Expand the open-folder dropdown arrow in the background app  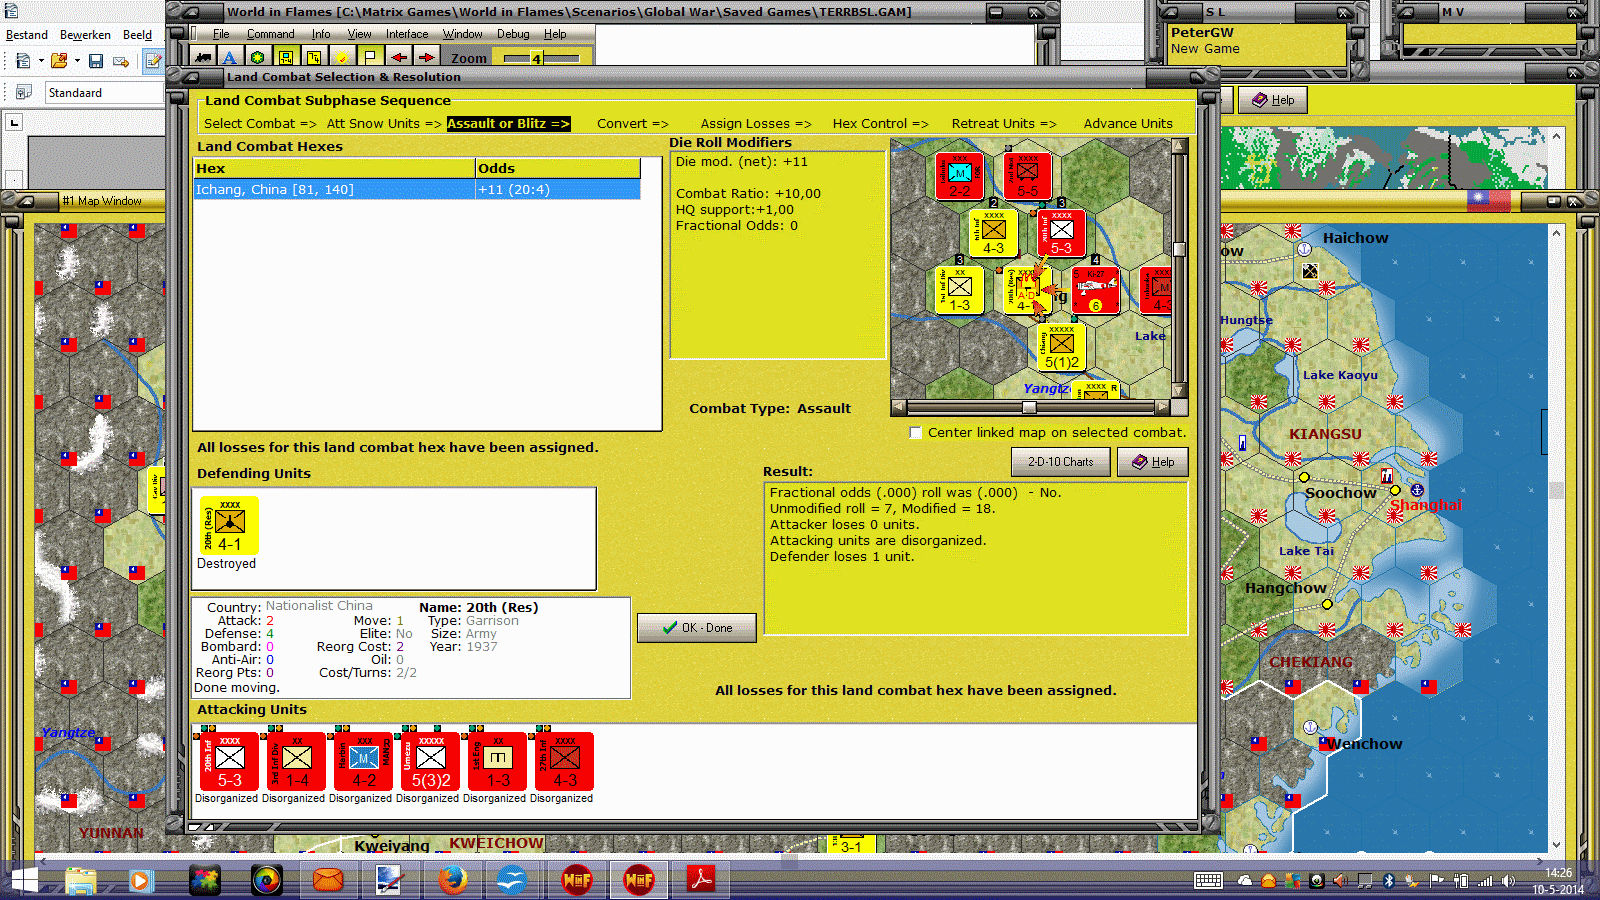tap(77, 62)
